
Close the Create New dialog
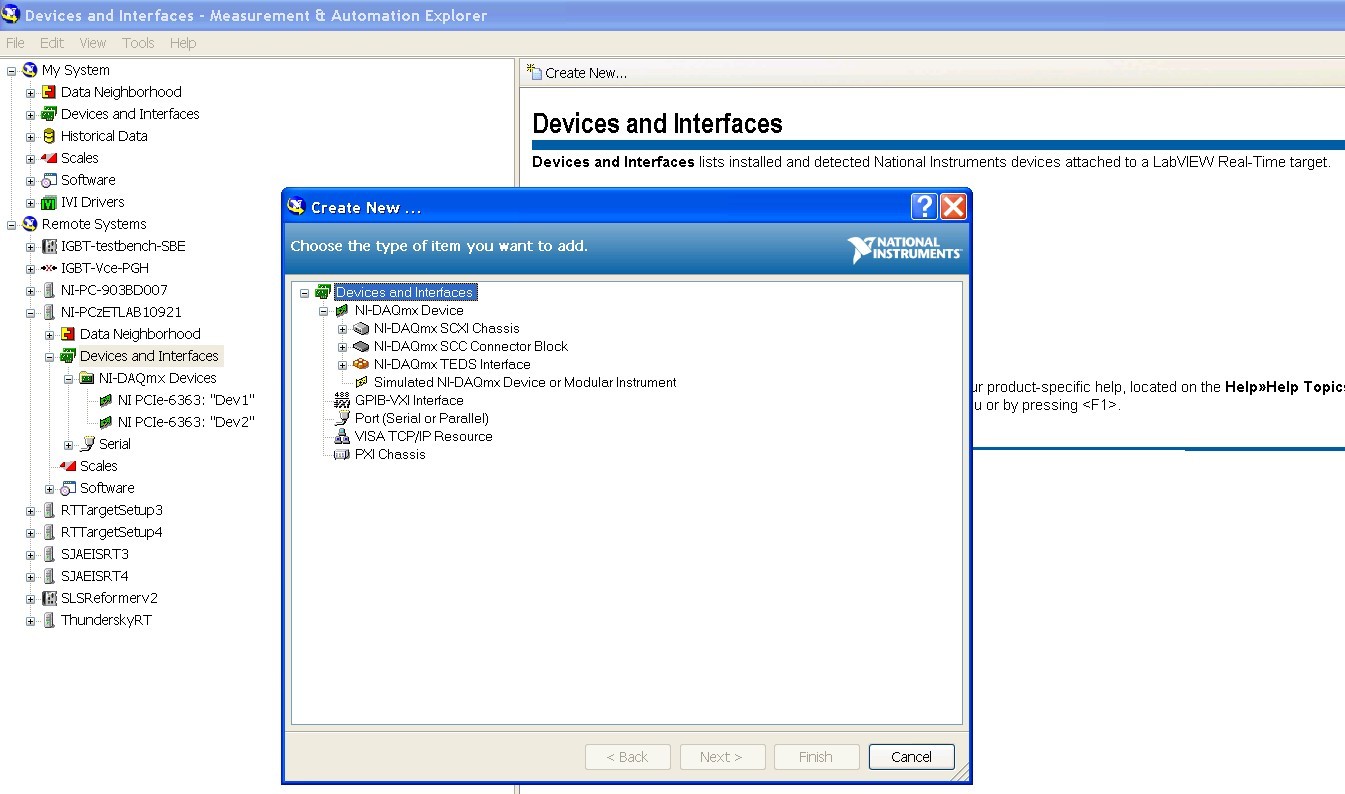pyautogui.click(x=953, y=206)
